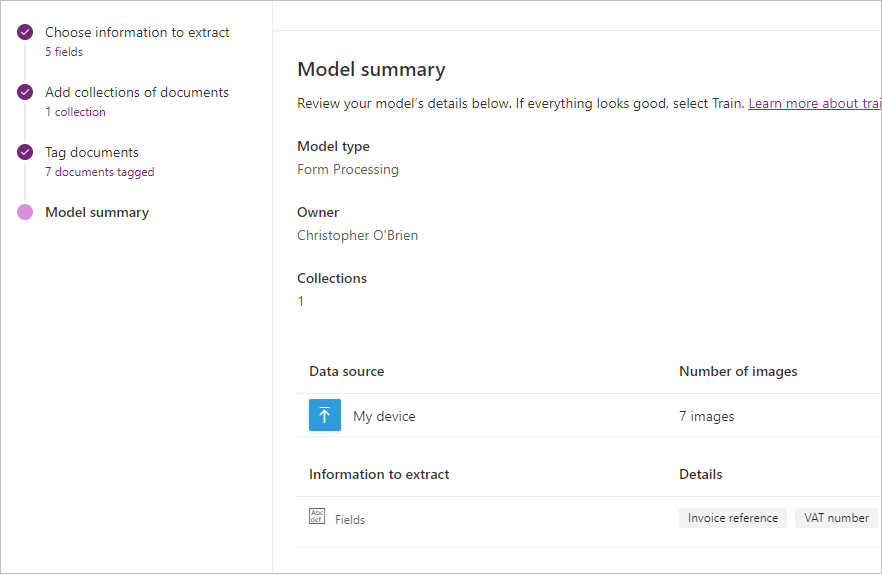Click the 1 collection subtext
Viewport: 882px width, 574px height.
pyautogui.click(x=75, y=112)
